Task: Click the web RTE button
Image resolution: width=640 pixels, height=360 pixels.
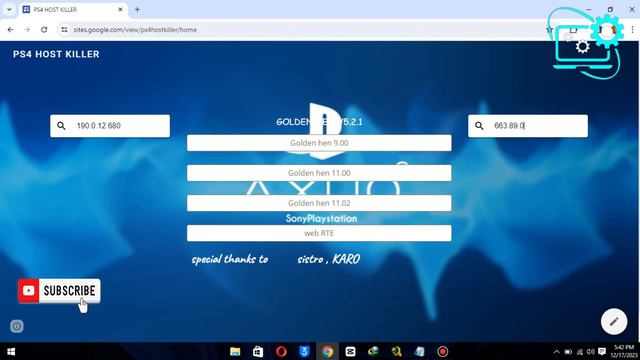Action: [319, 233]
